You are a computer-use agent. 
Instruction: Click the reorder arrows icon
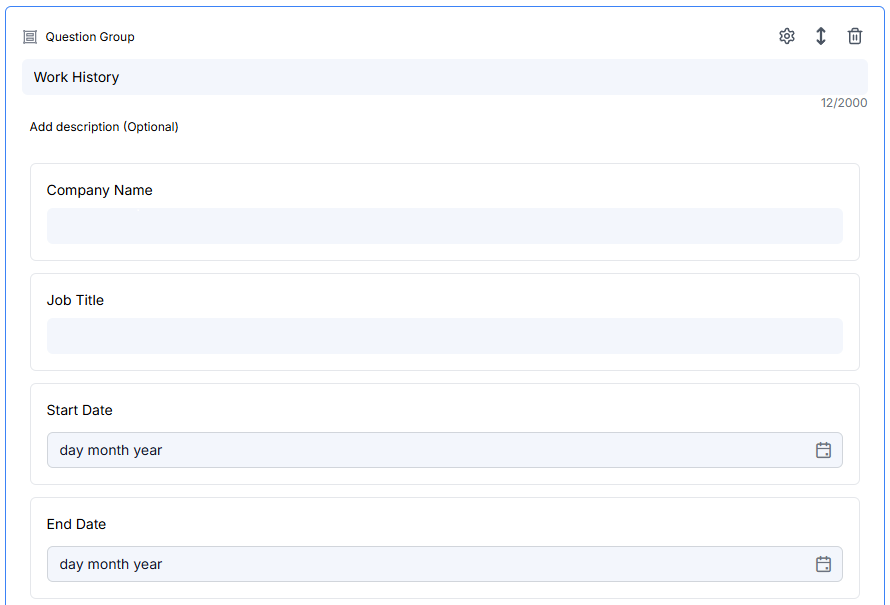821,35
